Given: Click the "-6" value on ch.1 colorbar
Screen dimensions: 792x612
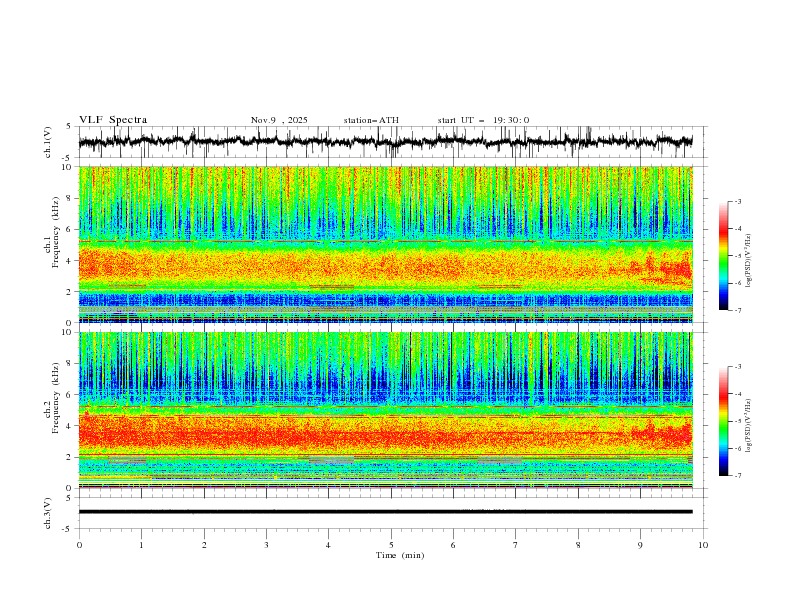Looking at the screenshot, I should 737,283.
